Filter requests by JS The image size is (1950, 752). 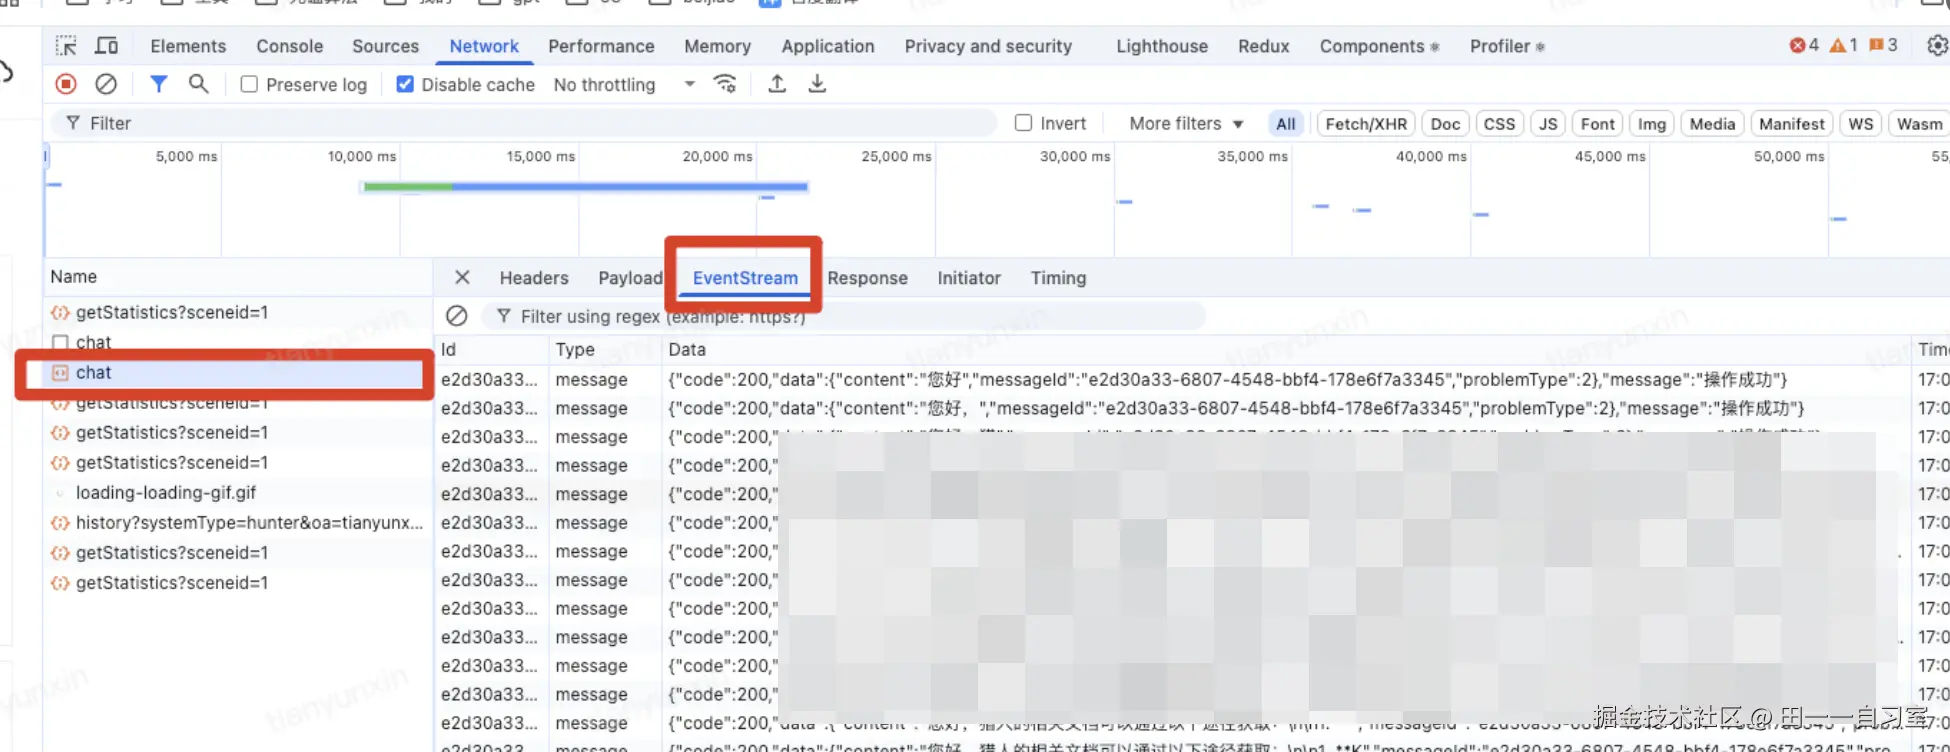coord(1548,124)
